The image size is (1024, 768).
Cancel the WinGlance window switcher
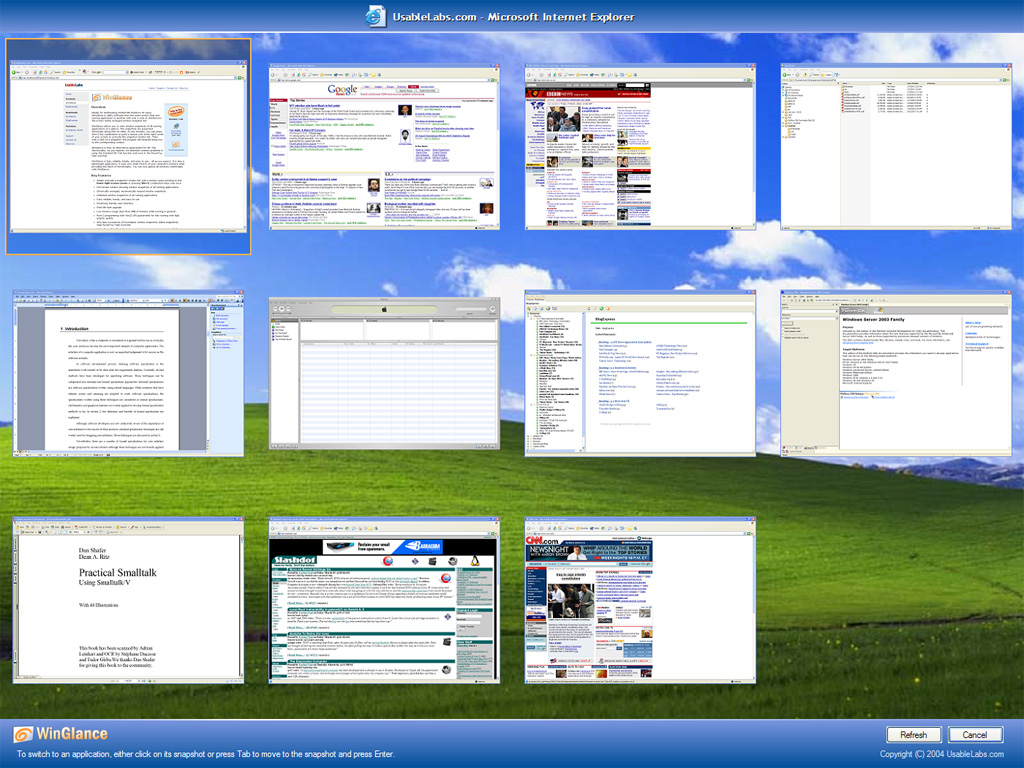(x=975, y=735)
